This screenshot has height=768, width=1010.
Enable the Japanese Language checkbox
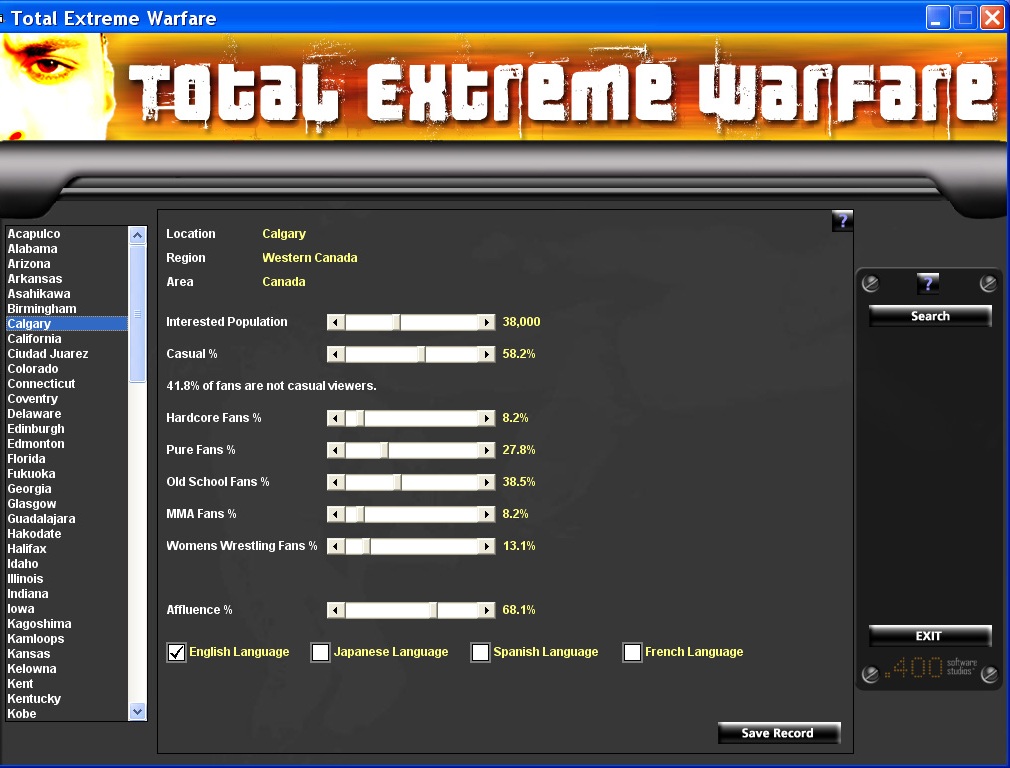(x=321, y=653)
